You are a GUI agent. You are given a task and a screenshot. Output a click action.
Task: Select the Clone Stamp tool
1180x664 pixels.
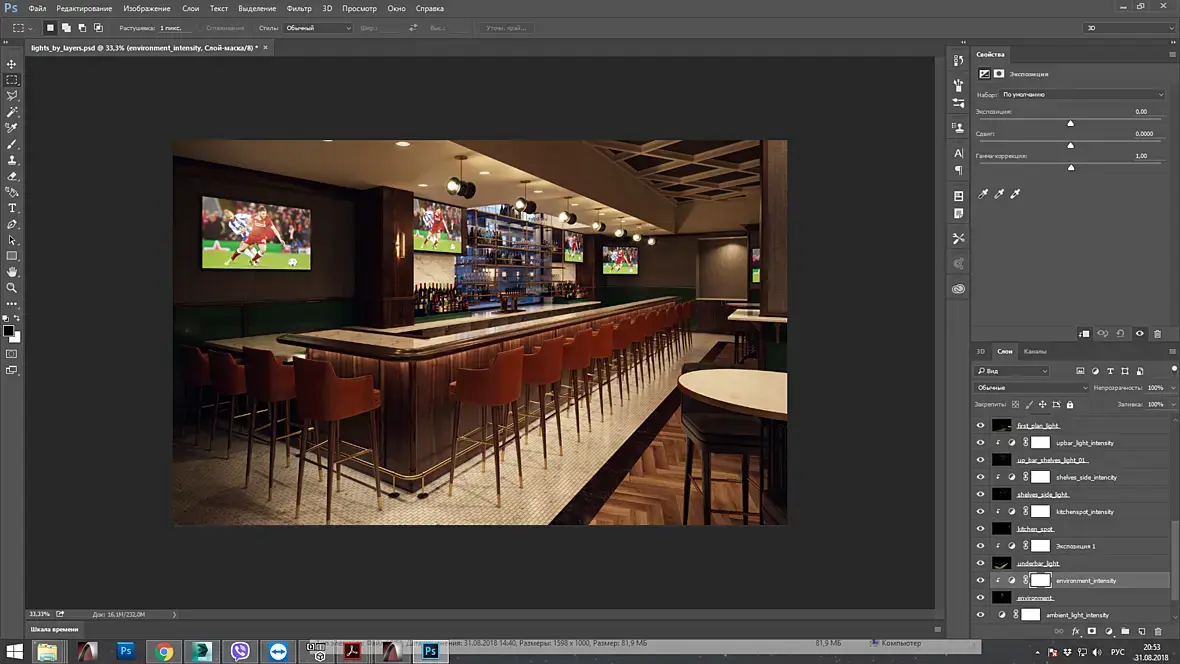pos(12,160)
